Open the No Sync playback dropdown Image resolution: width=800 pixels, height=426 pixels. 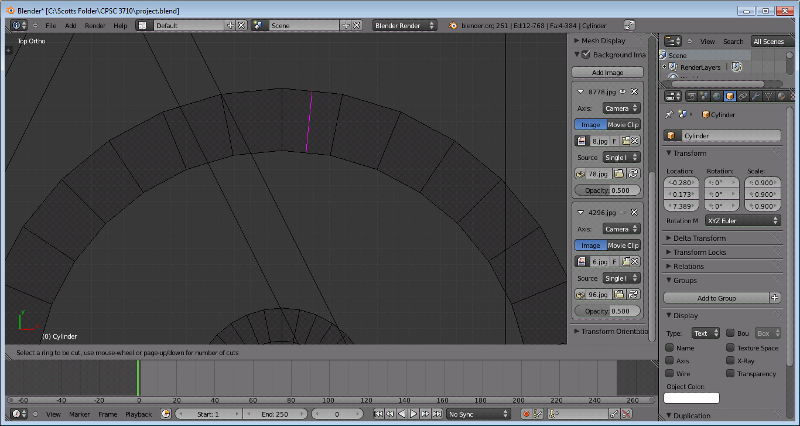pos(478,414)
